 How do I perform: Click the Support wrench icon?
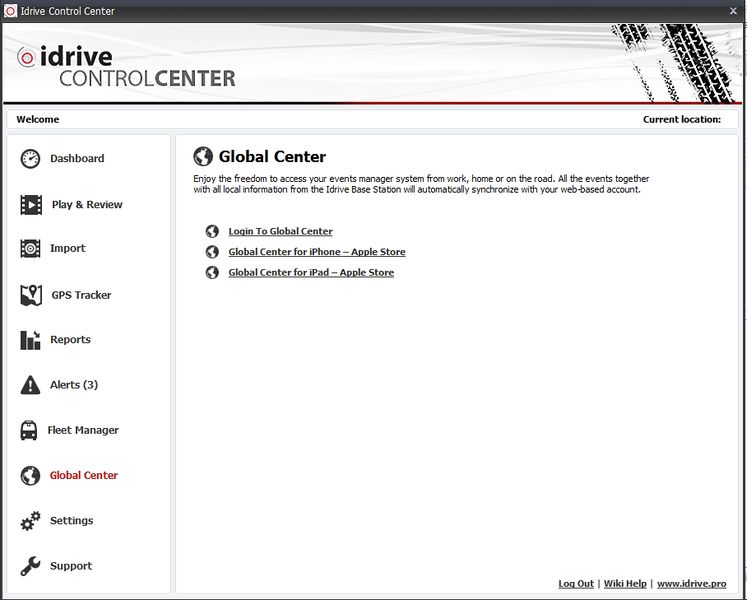[x=31, y=566]
